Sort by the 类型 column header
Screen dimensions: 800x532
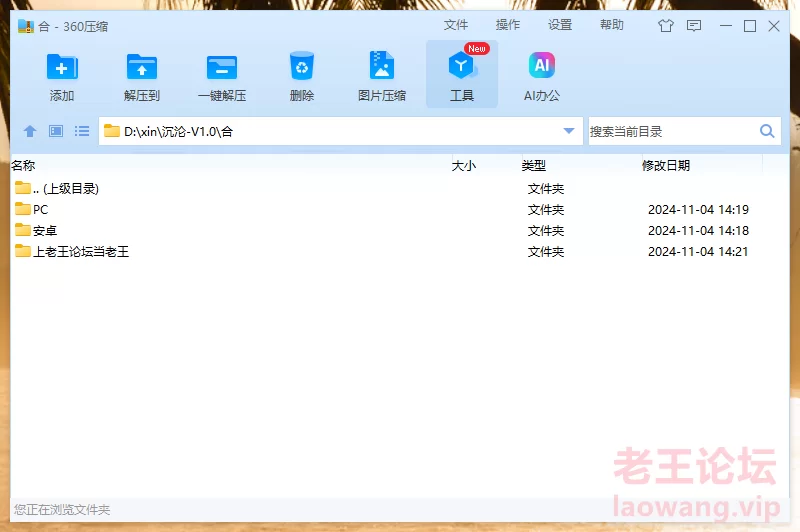tap(534, 165)
